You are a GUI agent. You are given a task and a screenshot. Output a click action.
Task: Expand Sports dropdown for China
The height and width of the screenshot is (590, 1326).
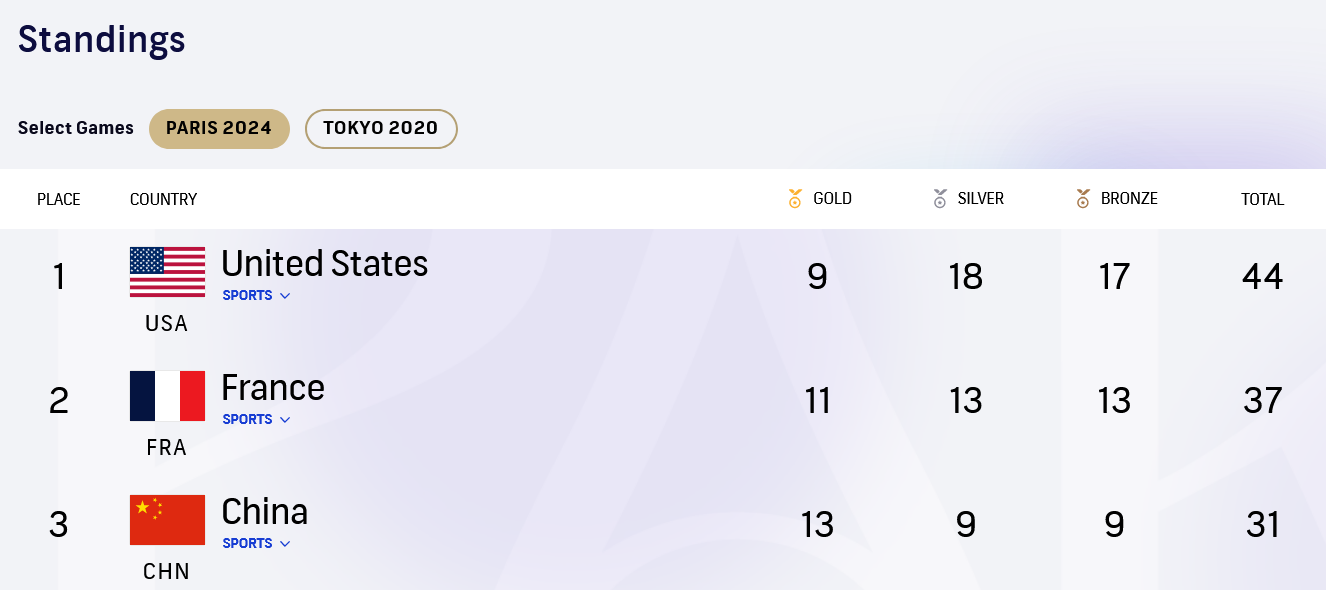point(256,544)
